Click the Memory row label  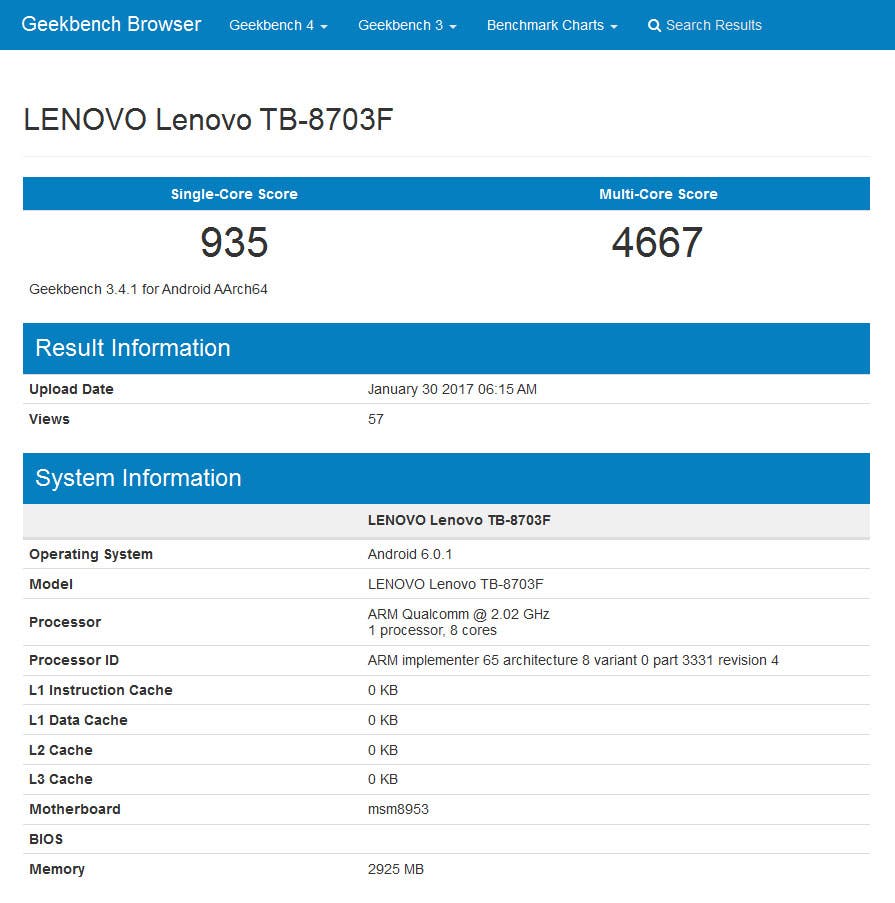57,869
